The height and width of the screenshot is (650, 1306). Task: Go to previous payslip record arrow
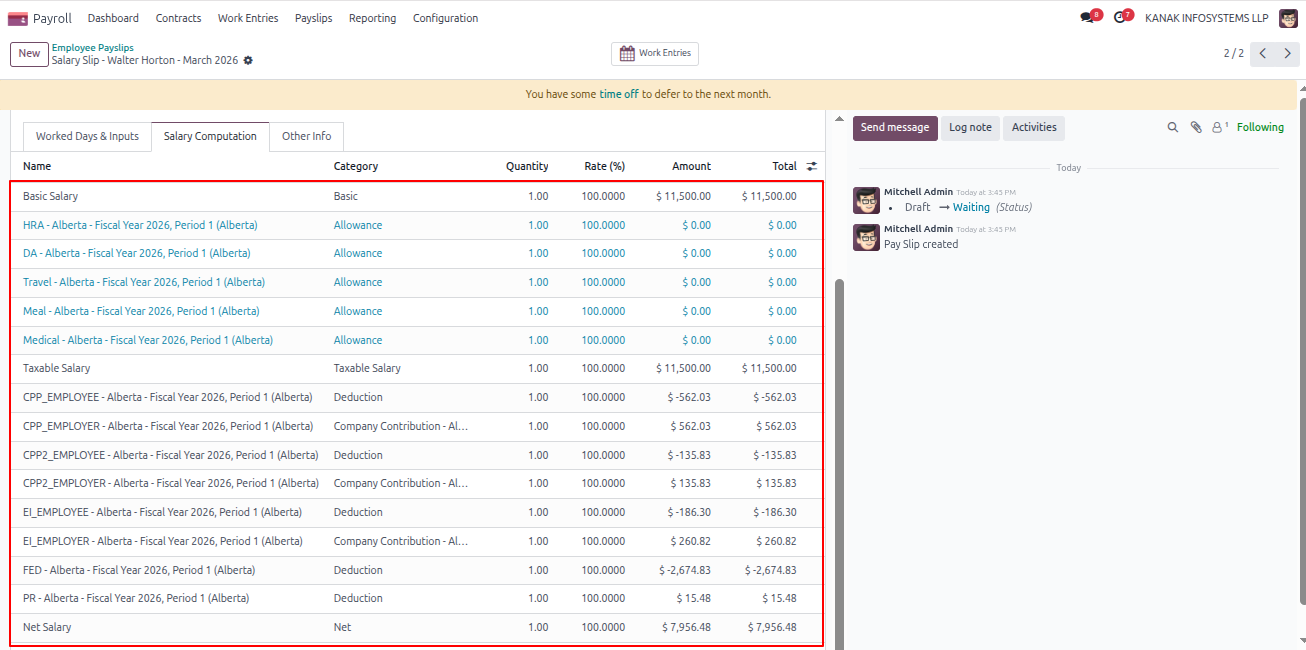click(x=1263, y=53)
